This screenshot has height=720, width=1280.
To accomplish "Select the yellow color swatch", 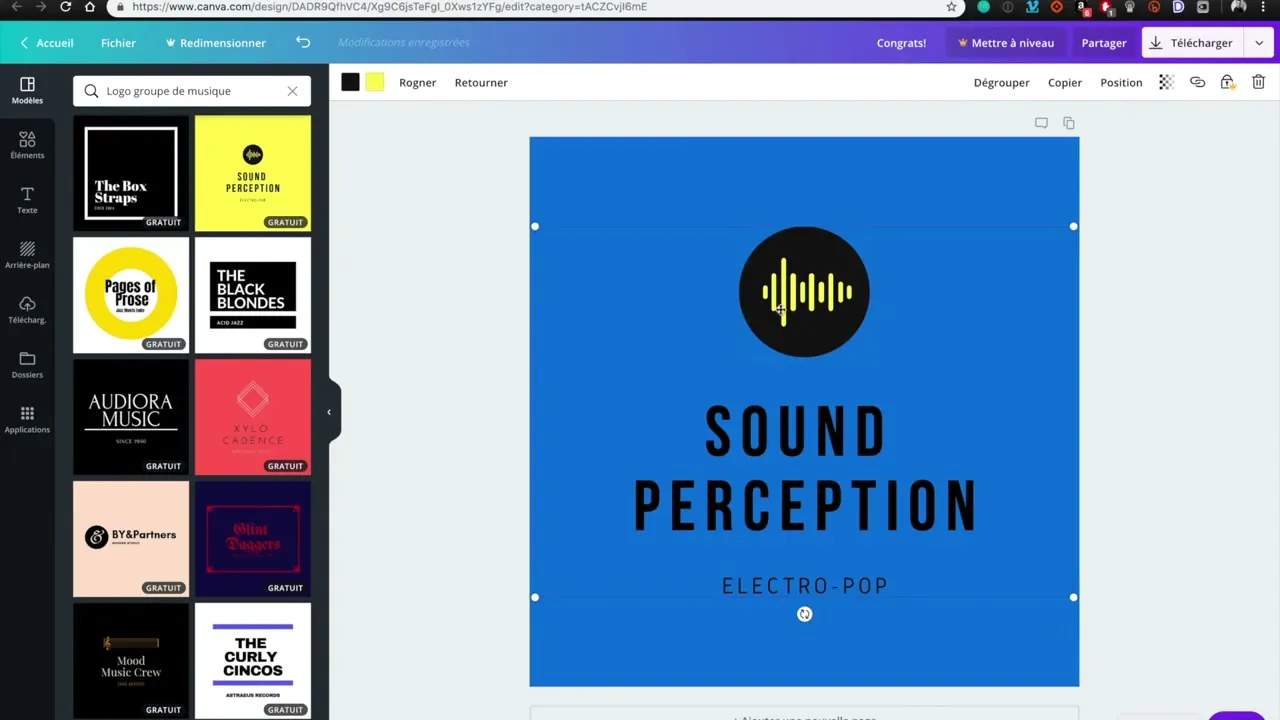I will pos(375,83).
